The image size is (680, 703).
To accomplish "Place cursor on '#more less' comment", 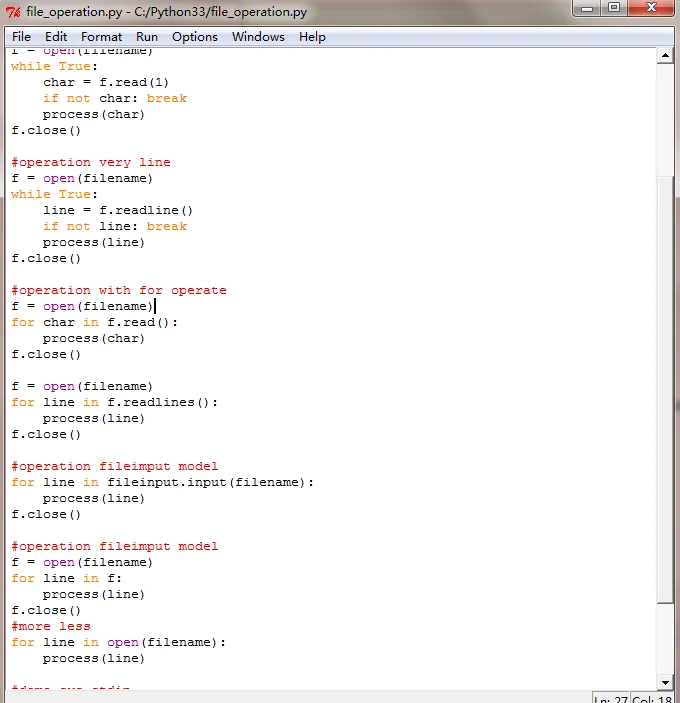I will [51, 626].
